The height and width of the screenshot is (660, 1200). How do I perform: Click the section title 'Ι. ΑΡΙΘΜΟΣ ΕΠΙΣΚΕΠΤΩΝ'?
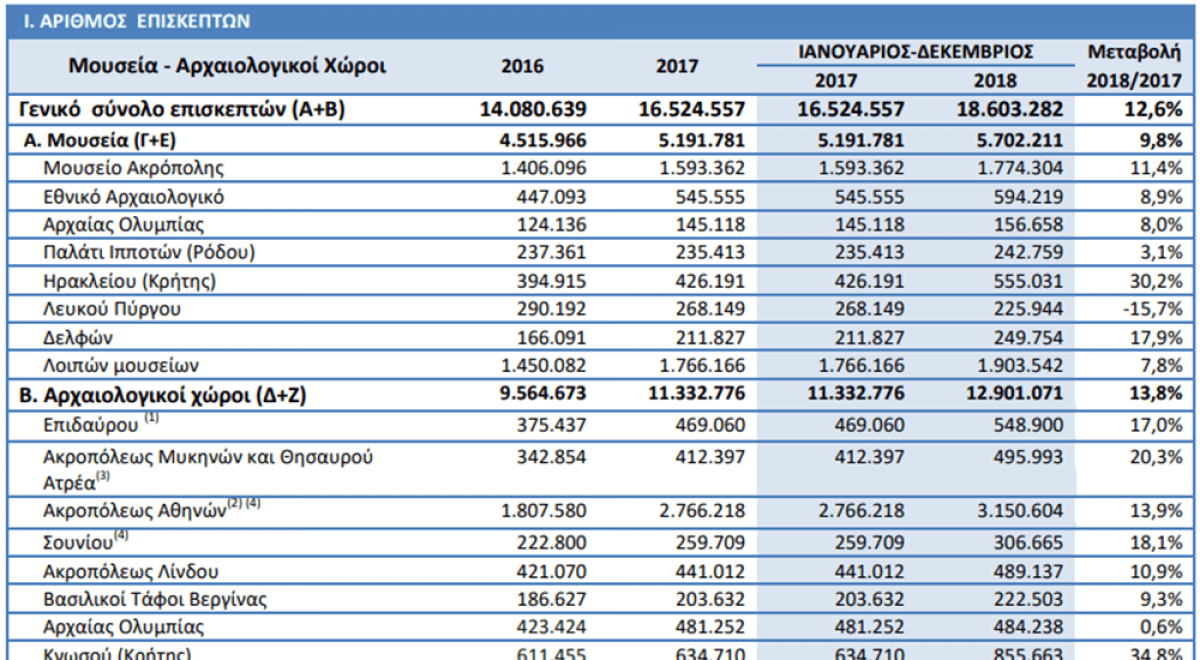coord(137,20)
